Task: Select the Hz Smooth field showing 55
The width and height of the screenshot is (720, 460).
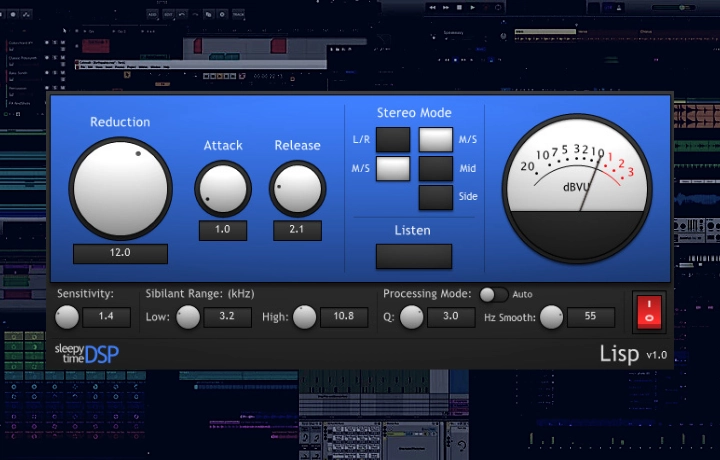Action: point(591,317)
